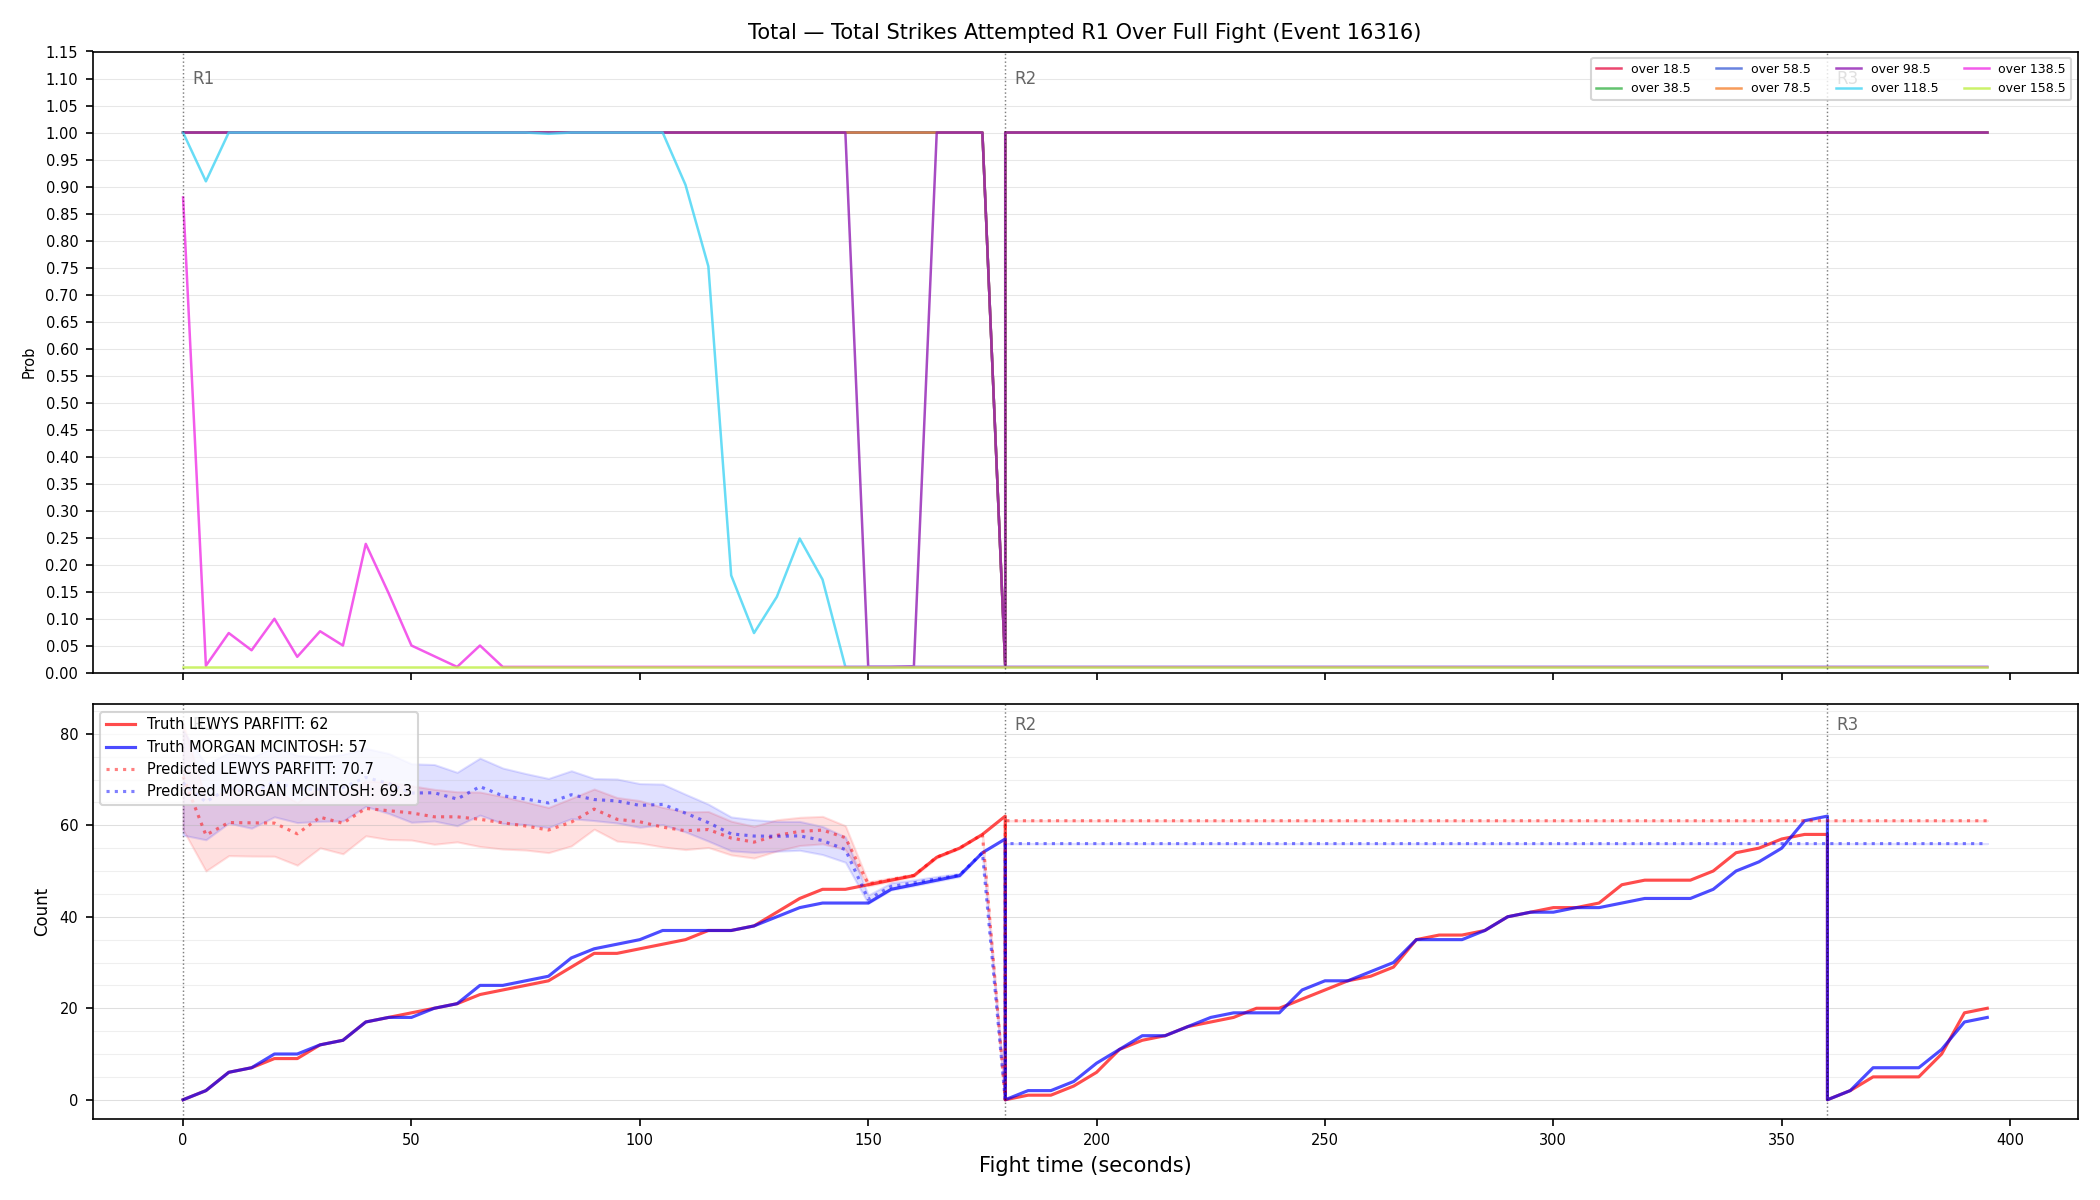Select the "over 158.5" legend label
This screenshot has width=2100, height=1200.
pos(2031,88)
